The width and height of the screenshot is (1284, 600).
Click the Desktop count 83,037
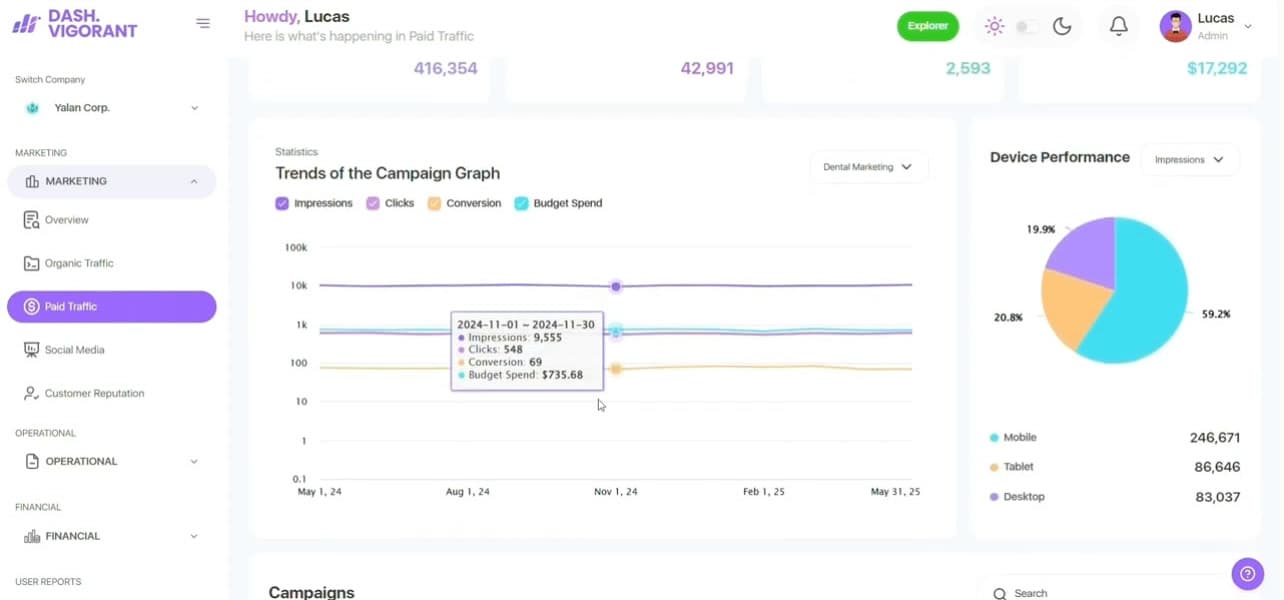click(1217, 497)
